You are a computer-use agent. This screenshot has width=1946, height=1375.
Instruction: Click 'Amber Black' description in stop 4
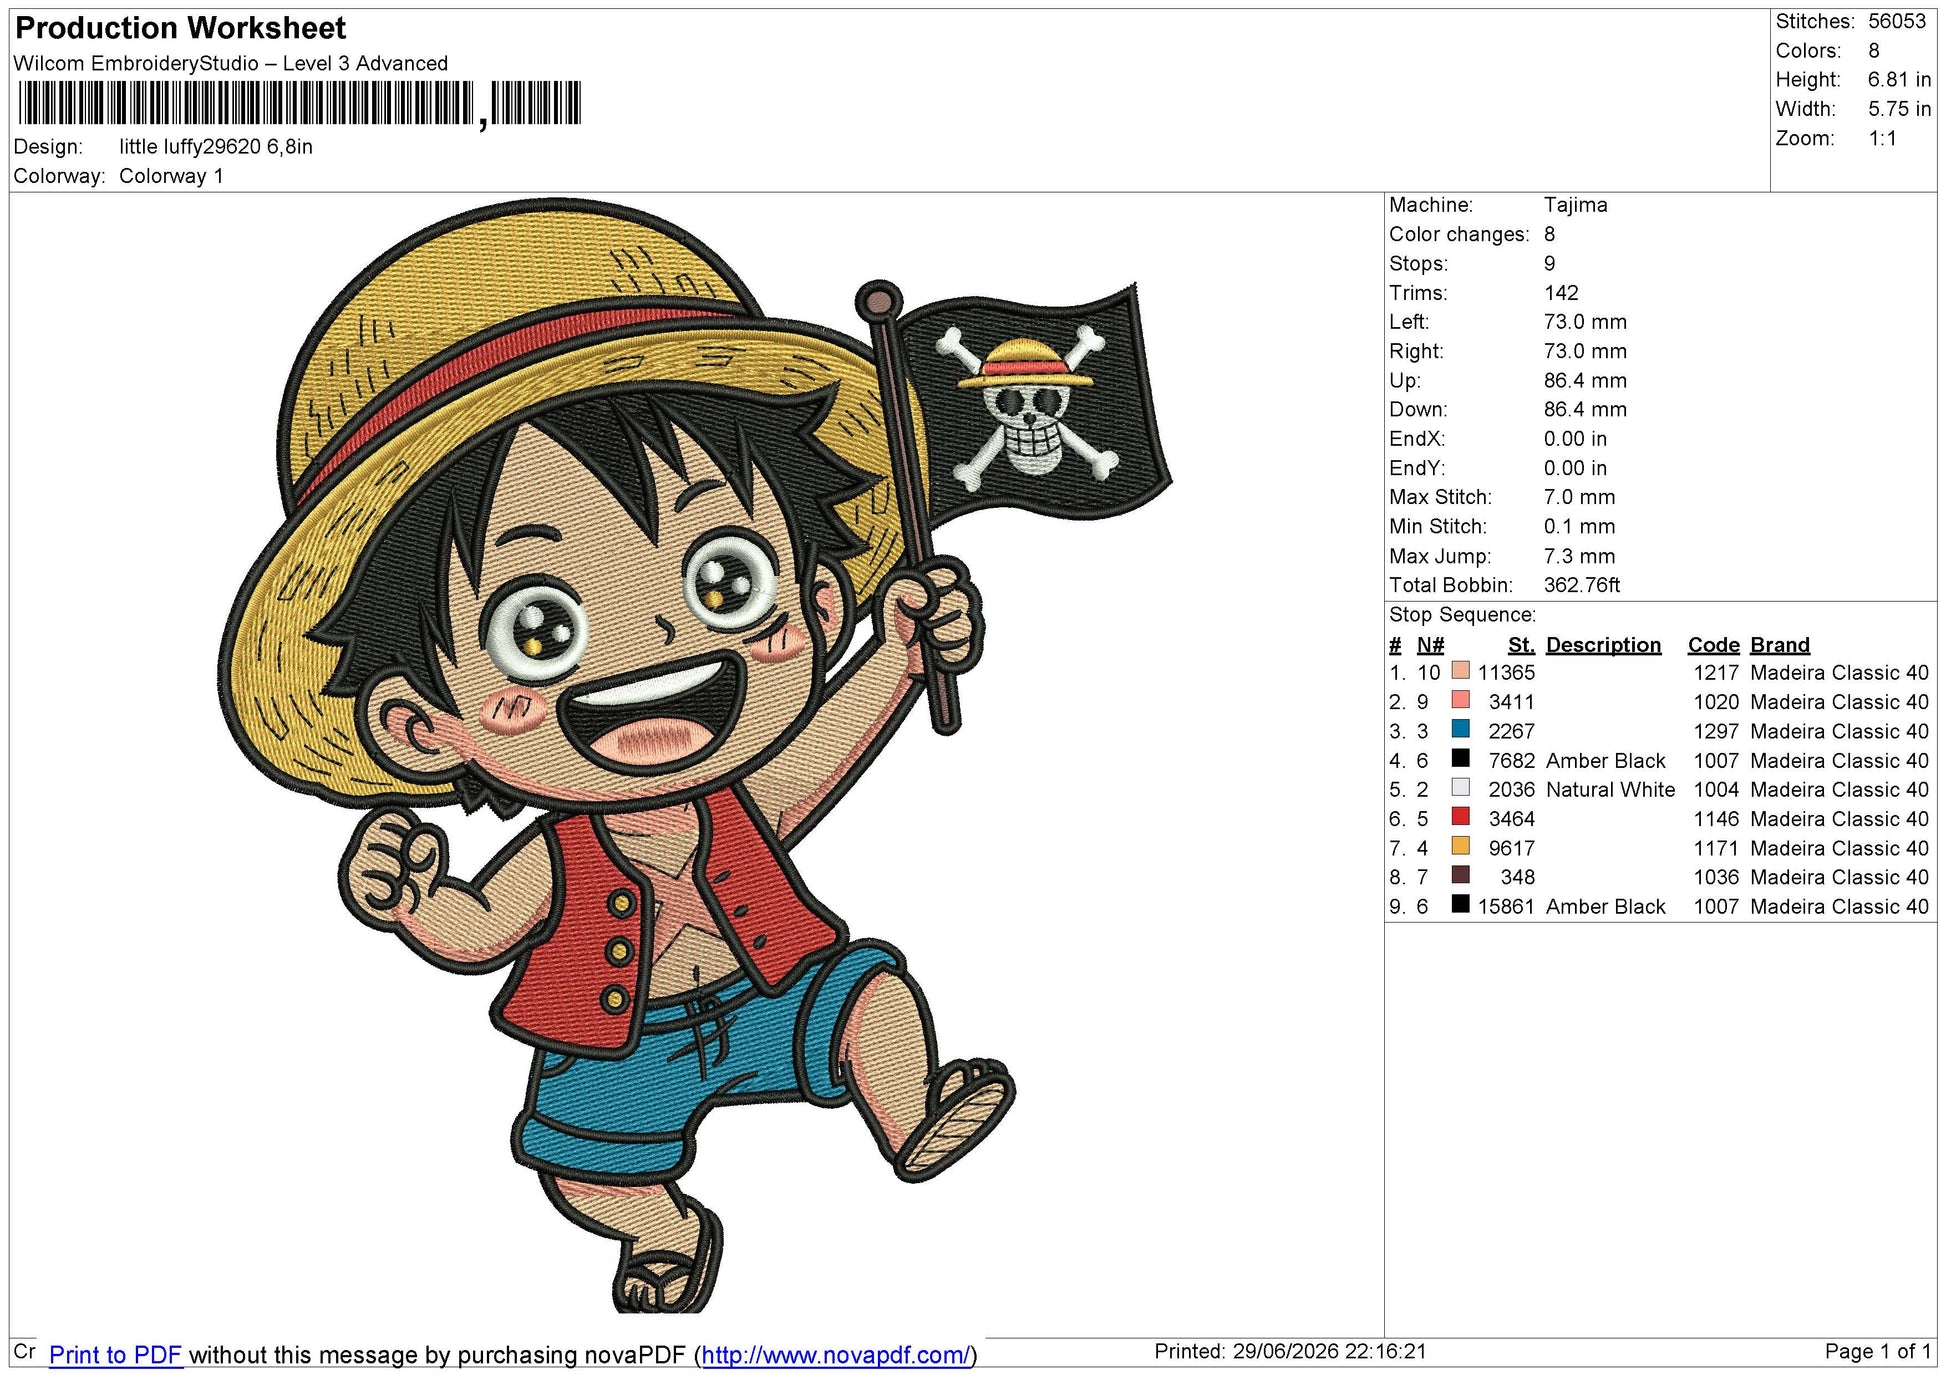(x=1606, y=761)
